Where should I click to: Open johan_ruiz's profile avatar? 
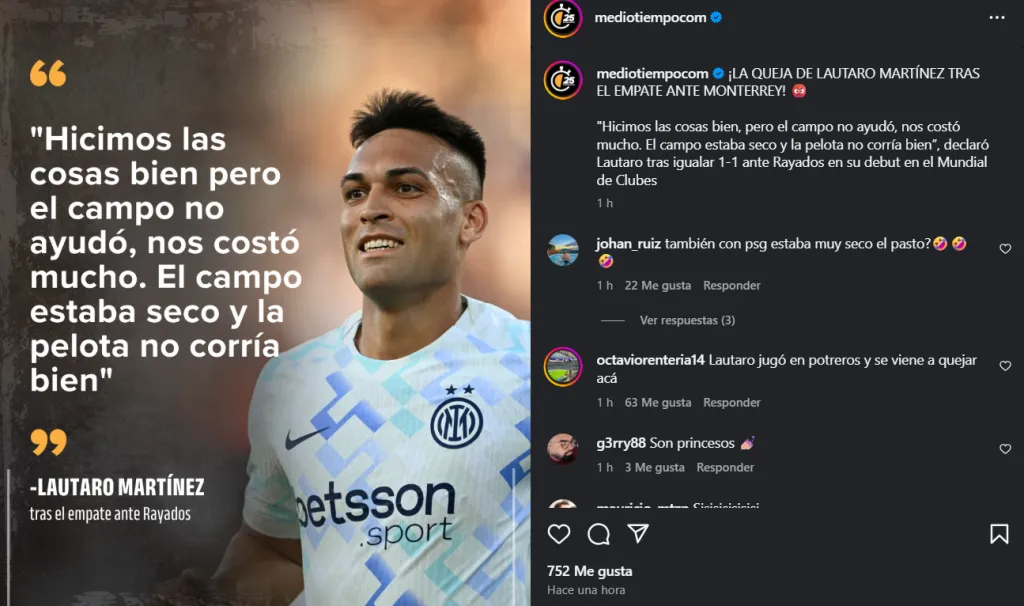click(x=563, y=249)
